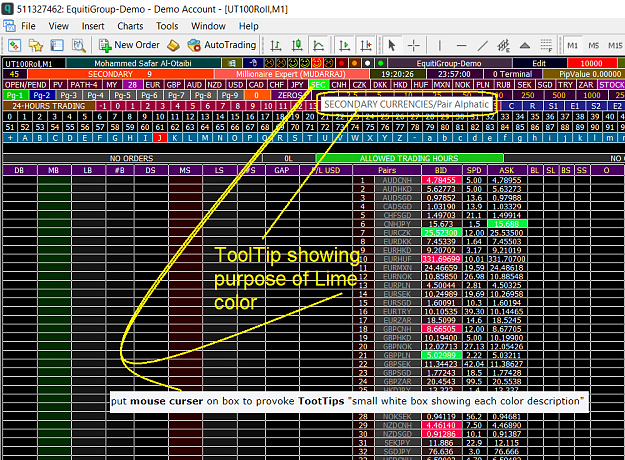This screenshot has width=625, height=460.
Task: Select the horizontal line drawing tool
Action: click(x=461, y=45)
